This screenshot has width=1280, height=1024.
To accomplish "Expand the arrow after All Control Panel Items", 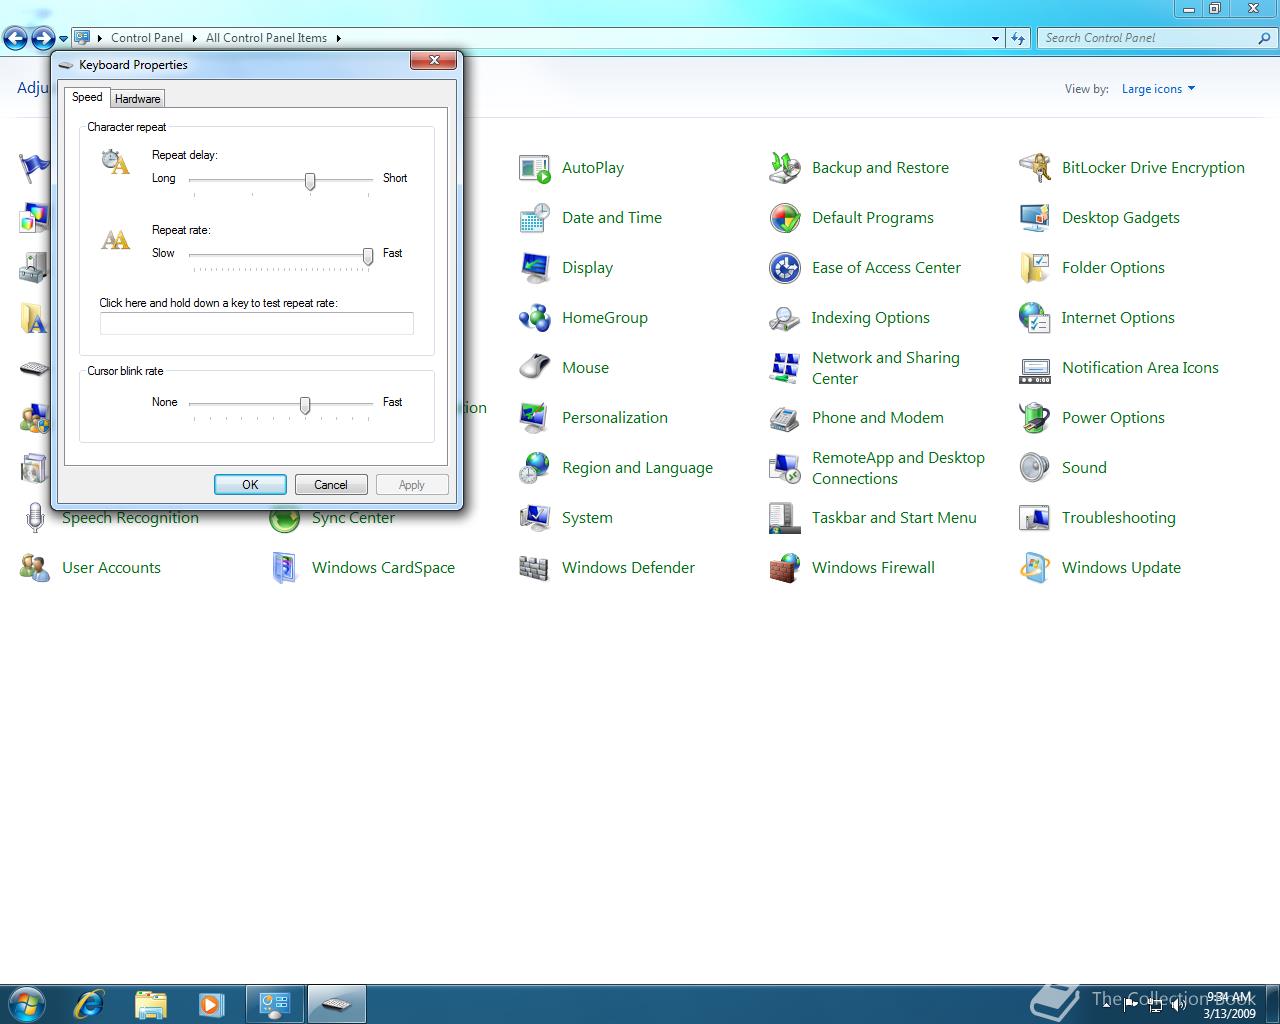I will (338, 38).
